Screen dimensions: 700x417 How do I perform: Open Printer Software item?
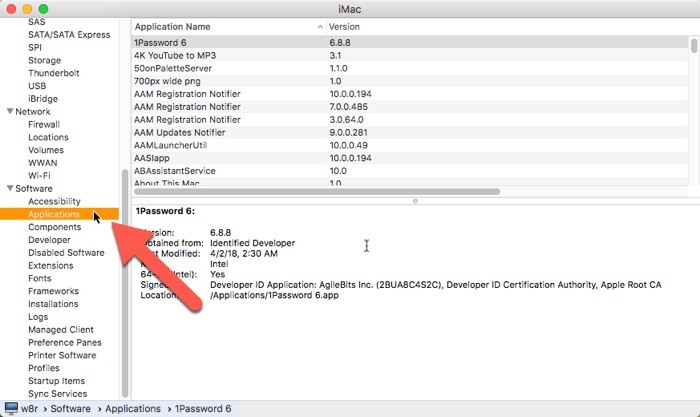pos(62,355)
